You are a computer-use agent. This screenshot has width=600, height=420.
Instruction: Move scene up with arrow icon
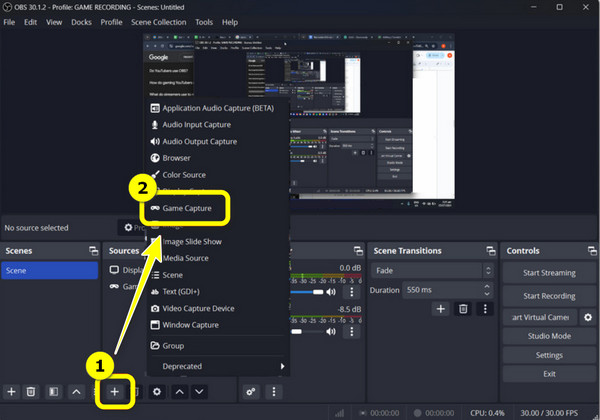click(x=76, y=392)
